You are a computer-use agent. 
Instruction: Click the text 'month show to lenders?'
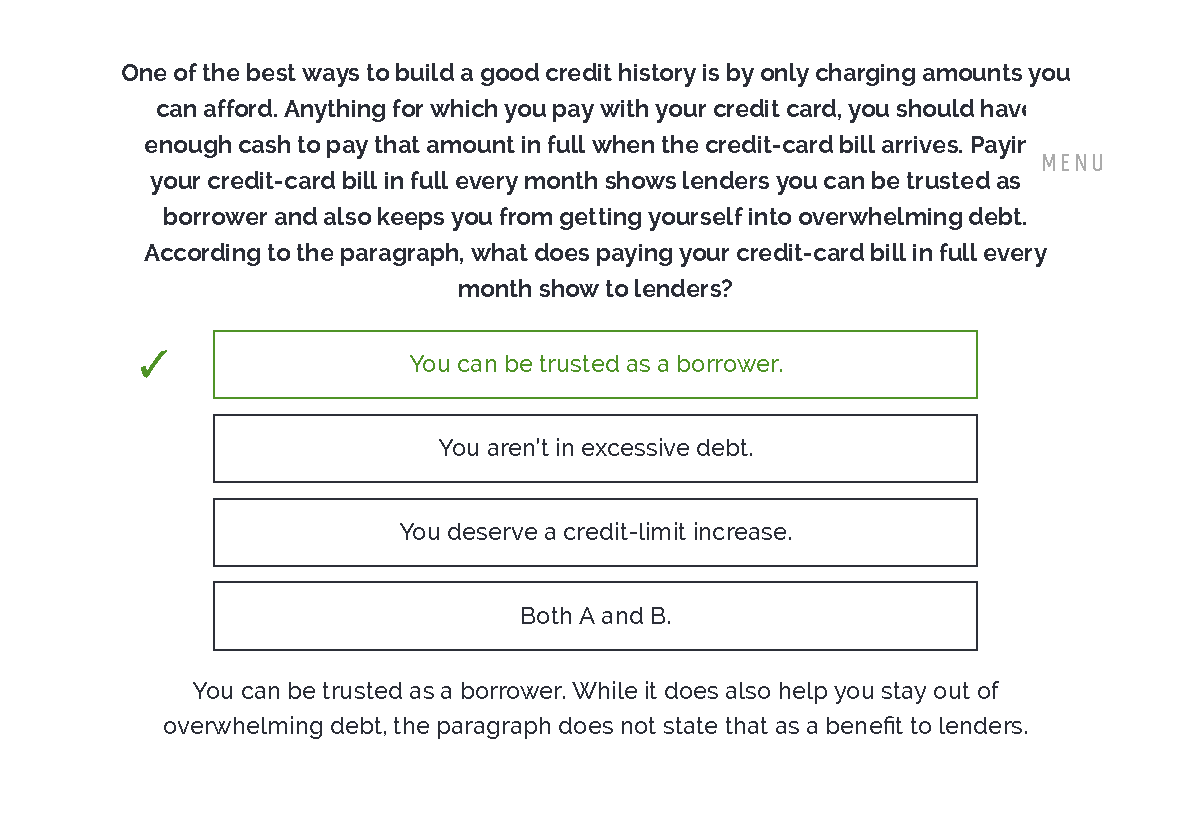coord(595,289)
